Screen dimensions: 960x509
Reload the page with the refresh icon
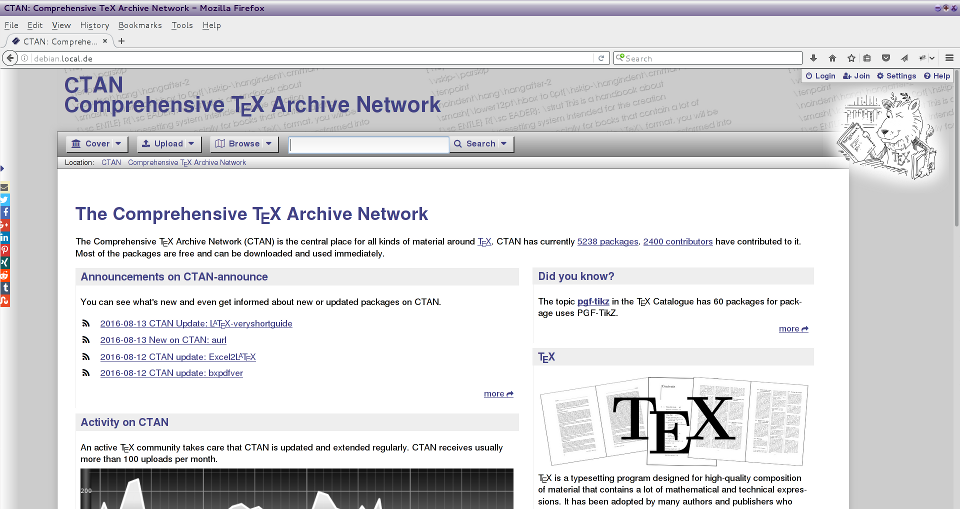(601, 58)
